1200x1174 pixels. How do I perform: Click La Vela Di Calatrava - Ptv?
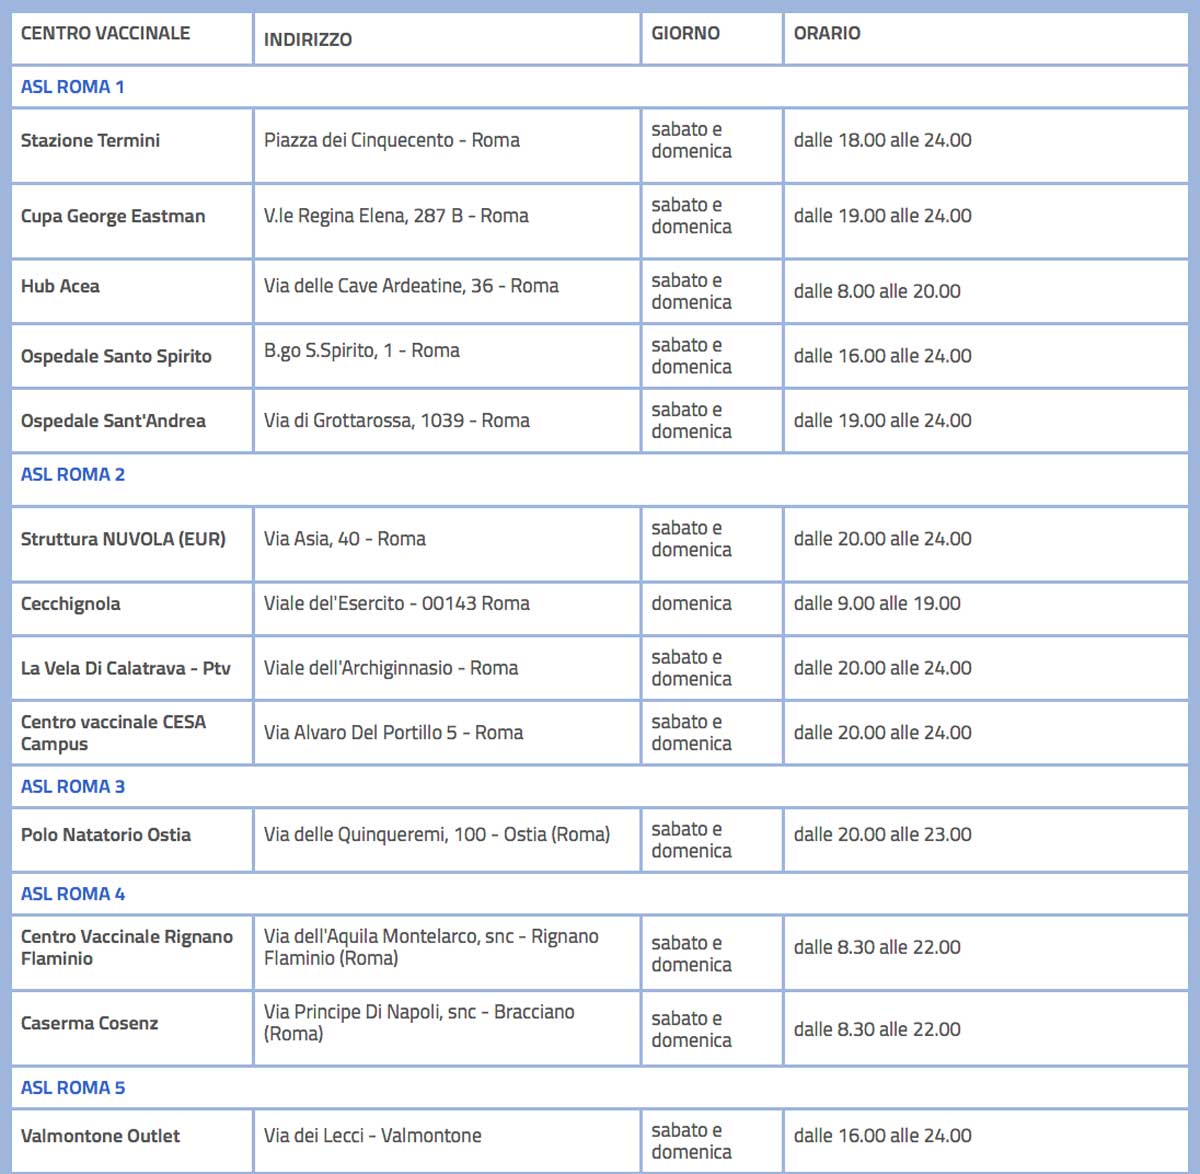(x=126, y=668)
